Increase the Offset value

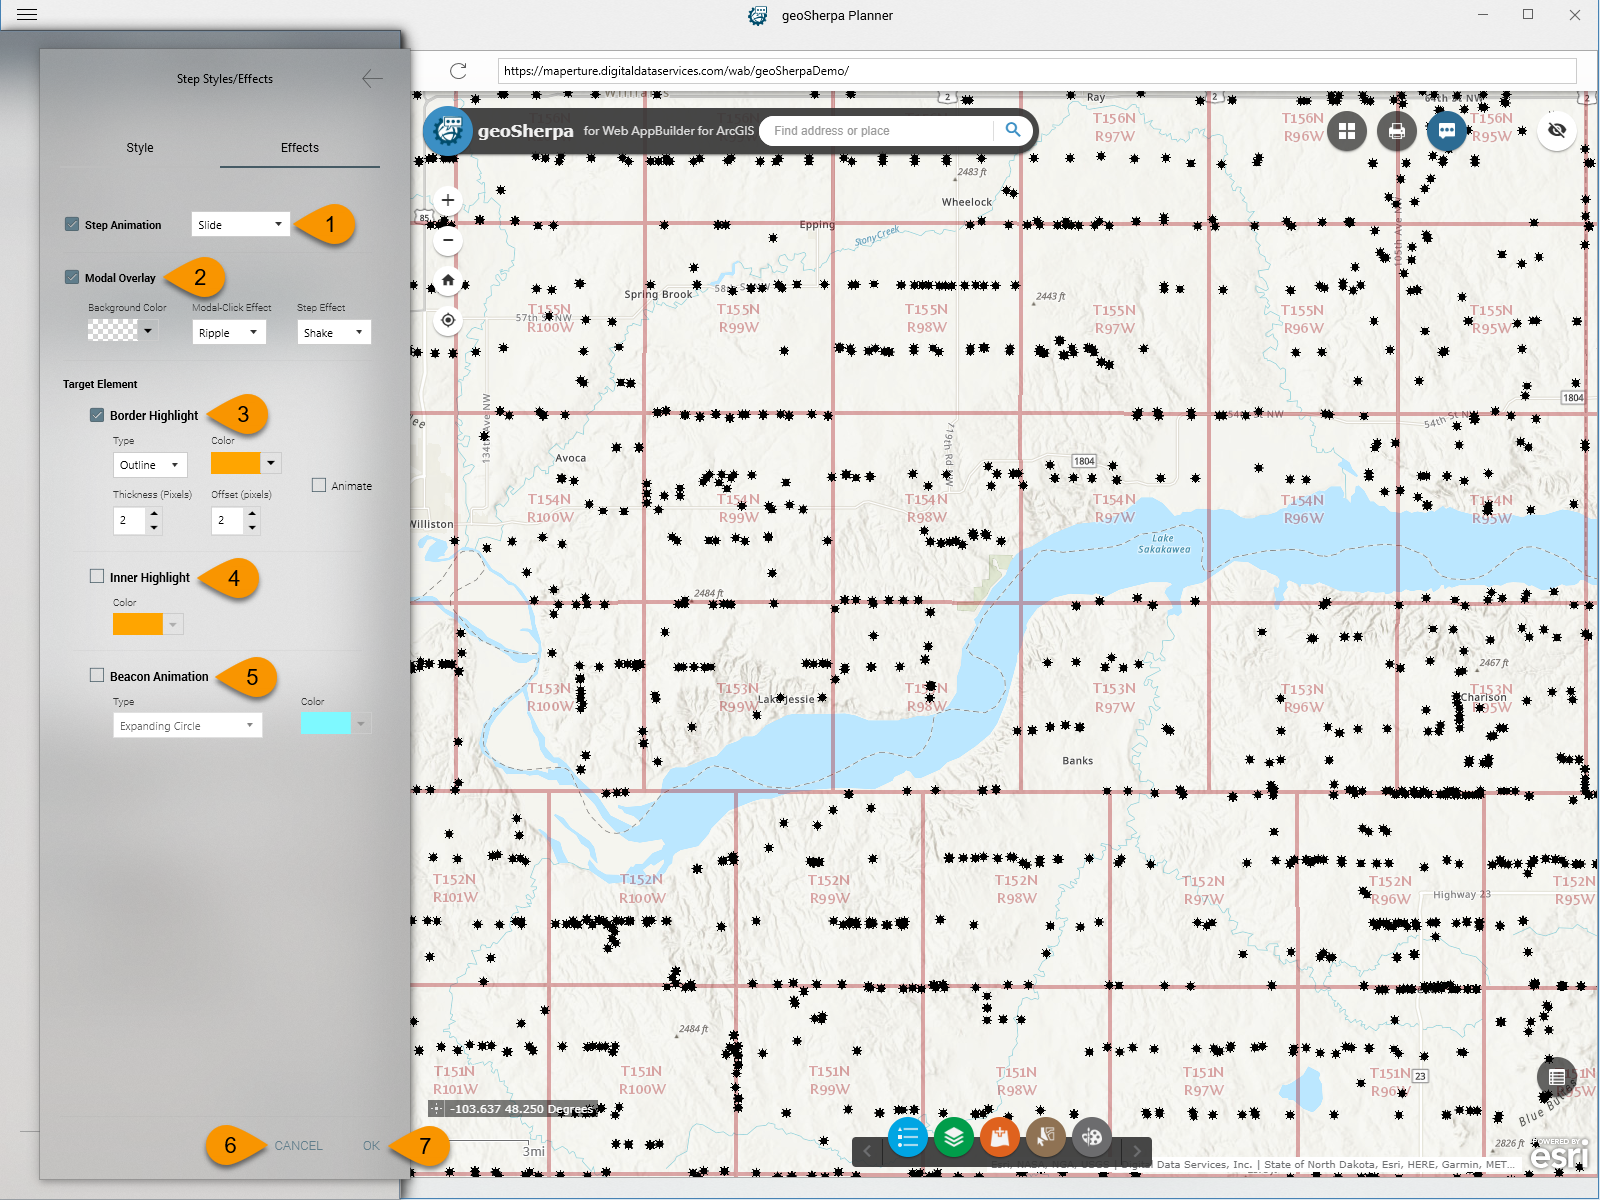click(x=252, y=514)
